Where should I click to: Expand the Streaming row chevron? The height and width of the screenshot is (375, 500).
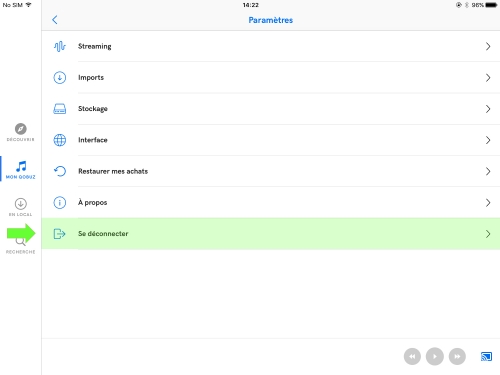tap(488, 46)
